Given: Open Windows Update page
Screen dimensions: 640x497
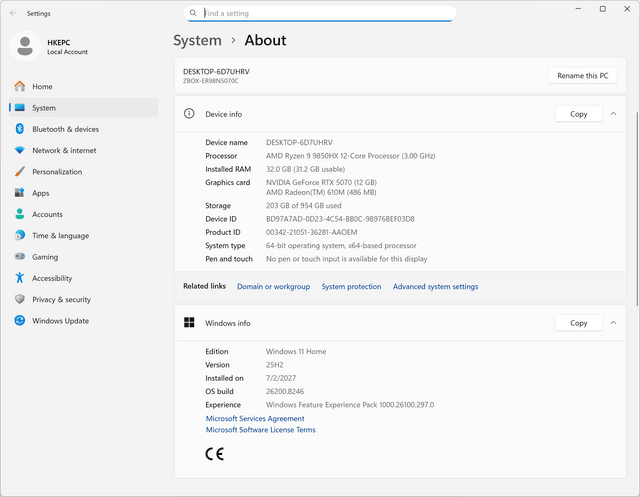Looking at the screenshot, I should (x=83, y=320).
